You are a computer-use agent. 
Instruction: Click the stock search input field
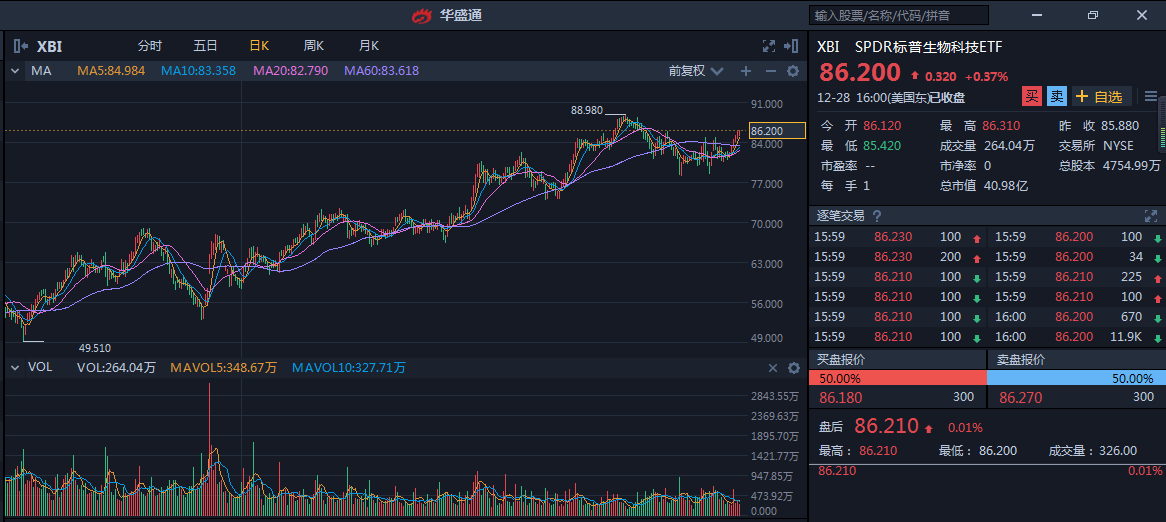click(898, 15)
